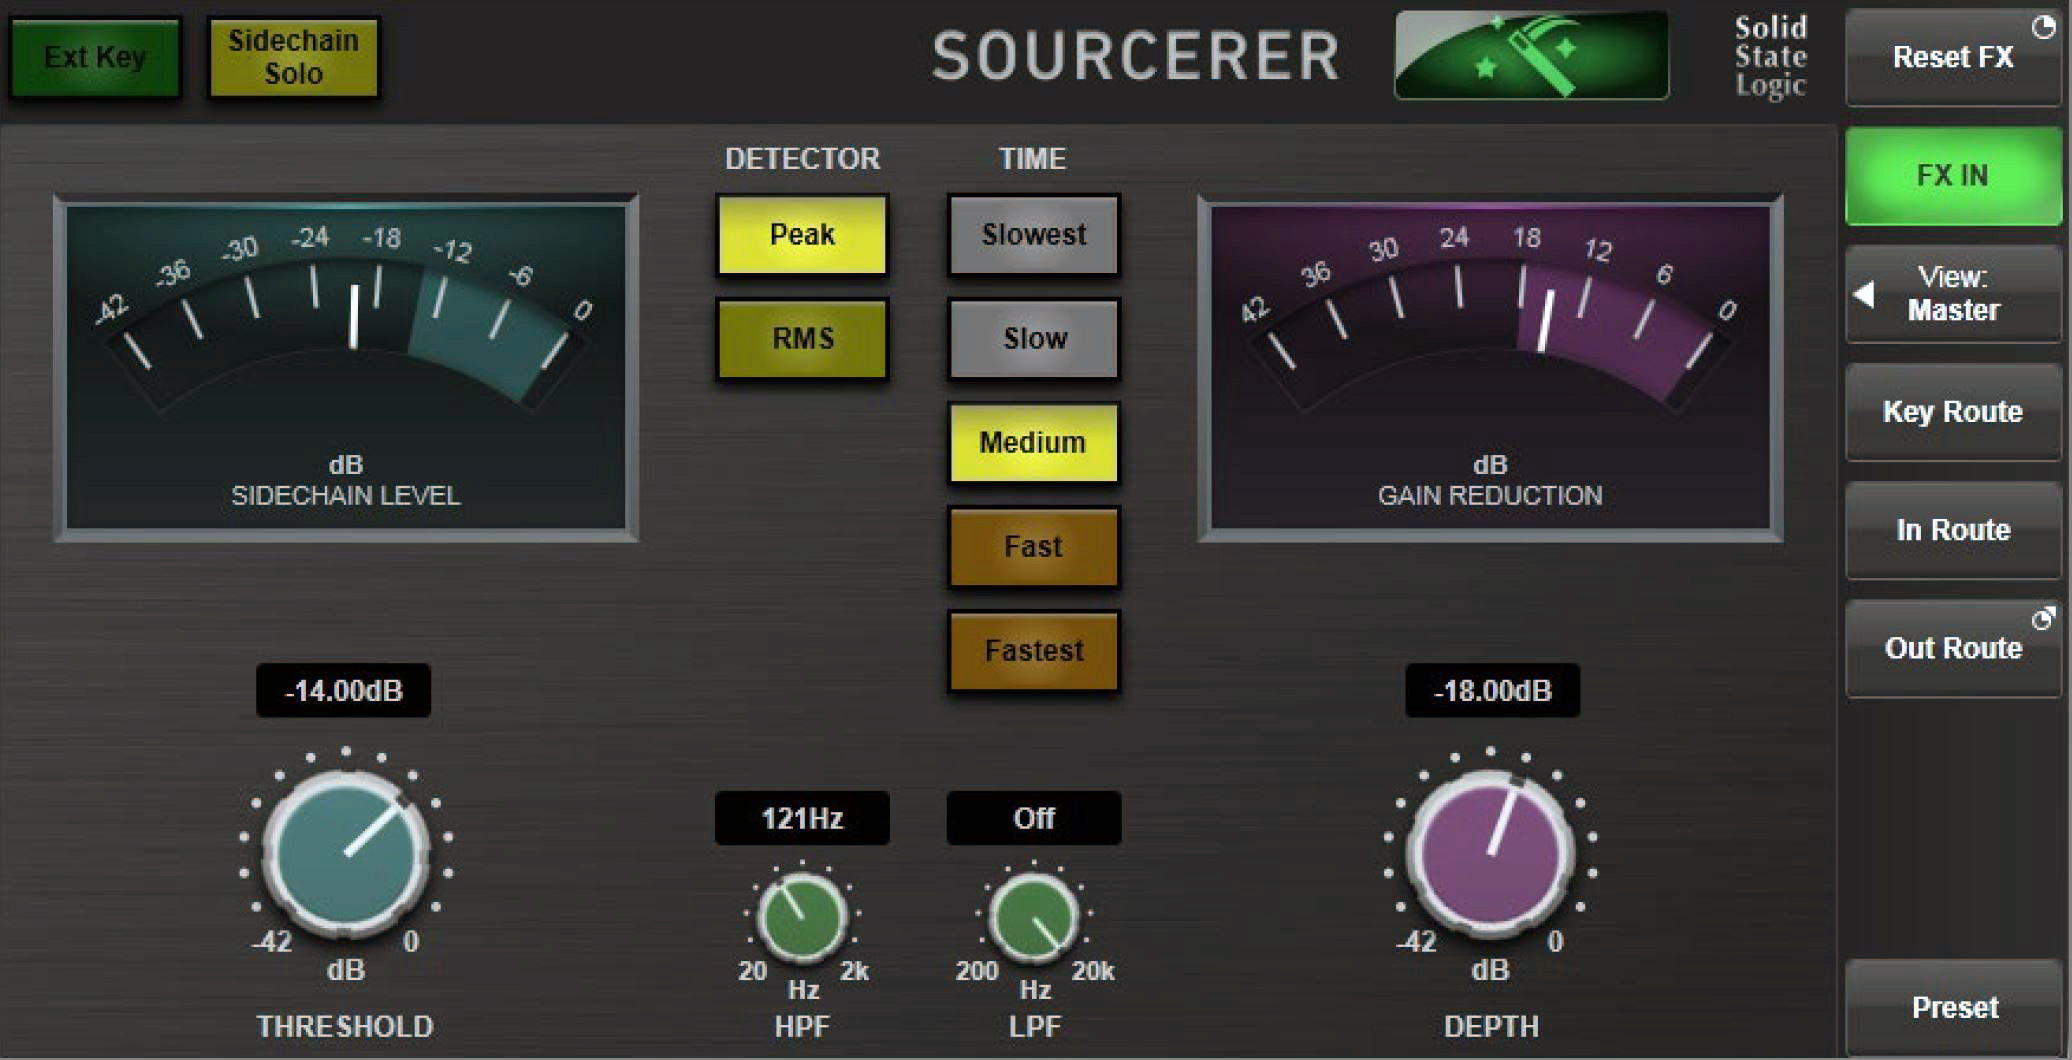Screen dimensions: 2072x1060
Task: Click the Threshold knob
Action: (345, 853)
